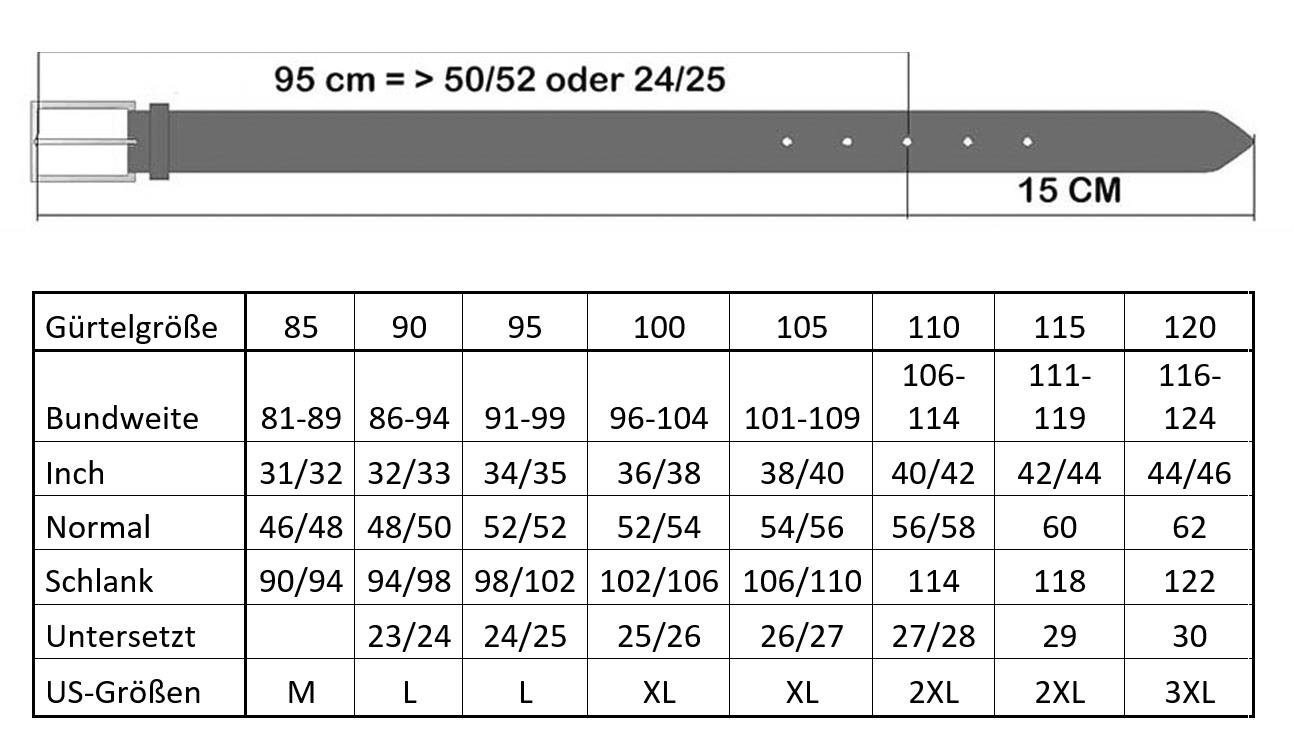Click the "15 CM" measurement label
Screen dimensions: 1294x744
(x=1069, y=189)
